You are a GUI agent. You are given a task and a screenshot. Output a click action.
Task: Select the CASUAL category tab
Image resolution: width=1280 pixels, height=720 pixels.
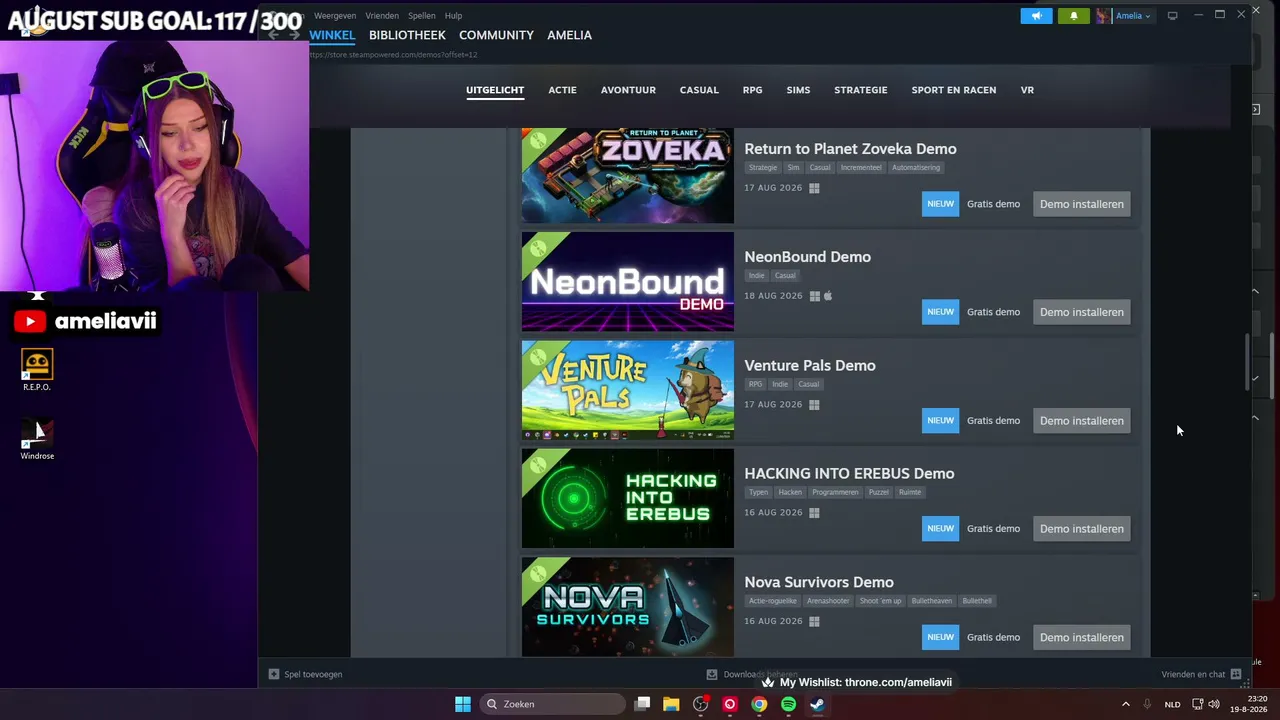[699, 90]
